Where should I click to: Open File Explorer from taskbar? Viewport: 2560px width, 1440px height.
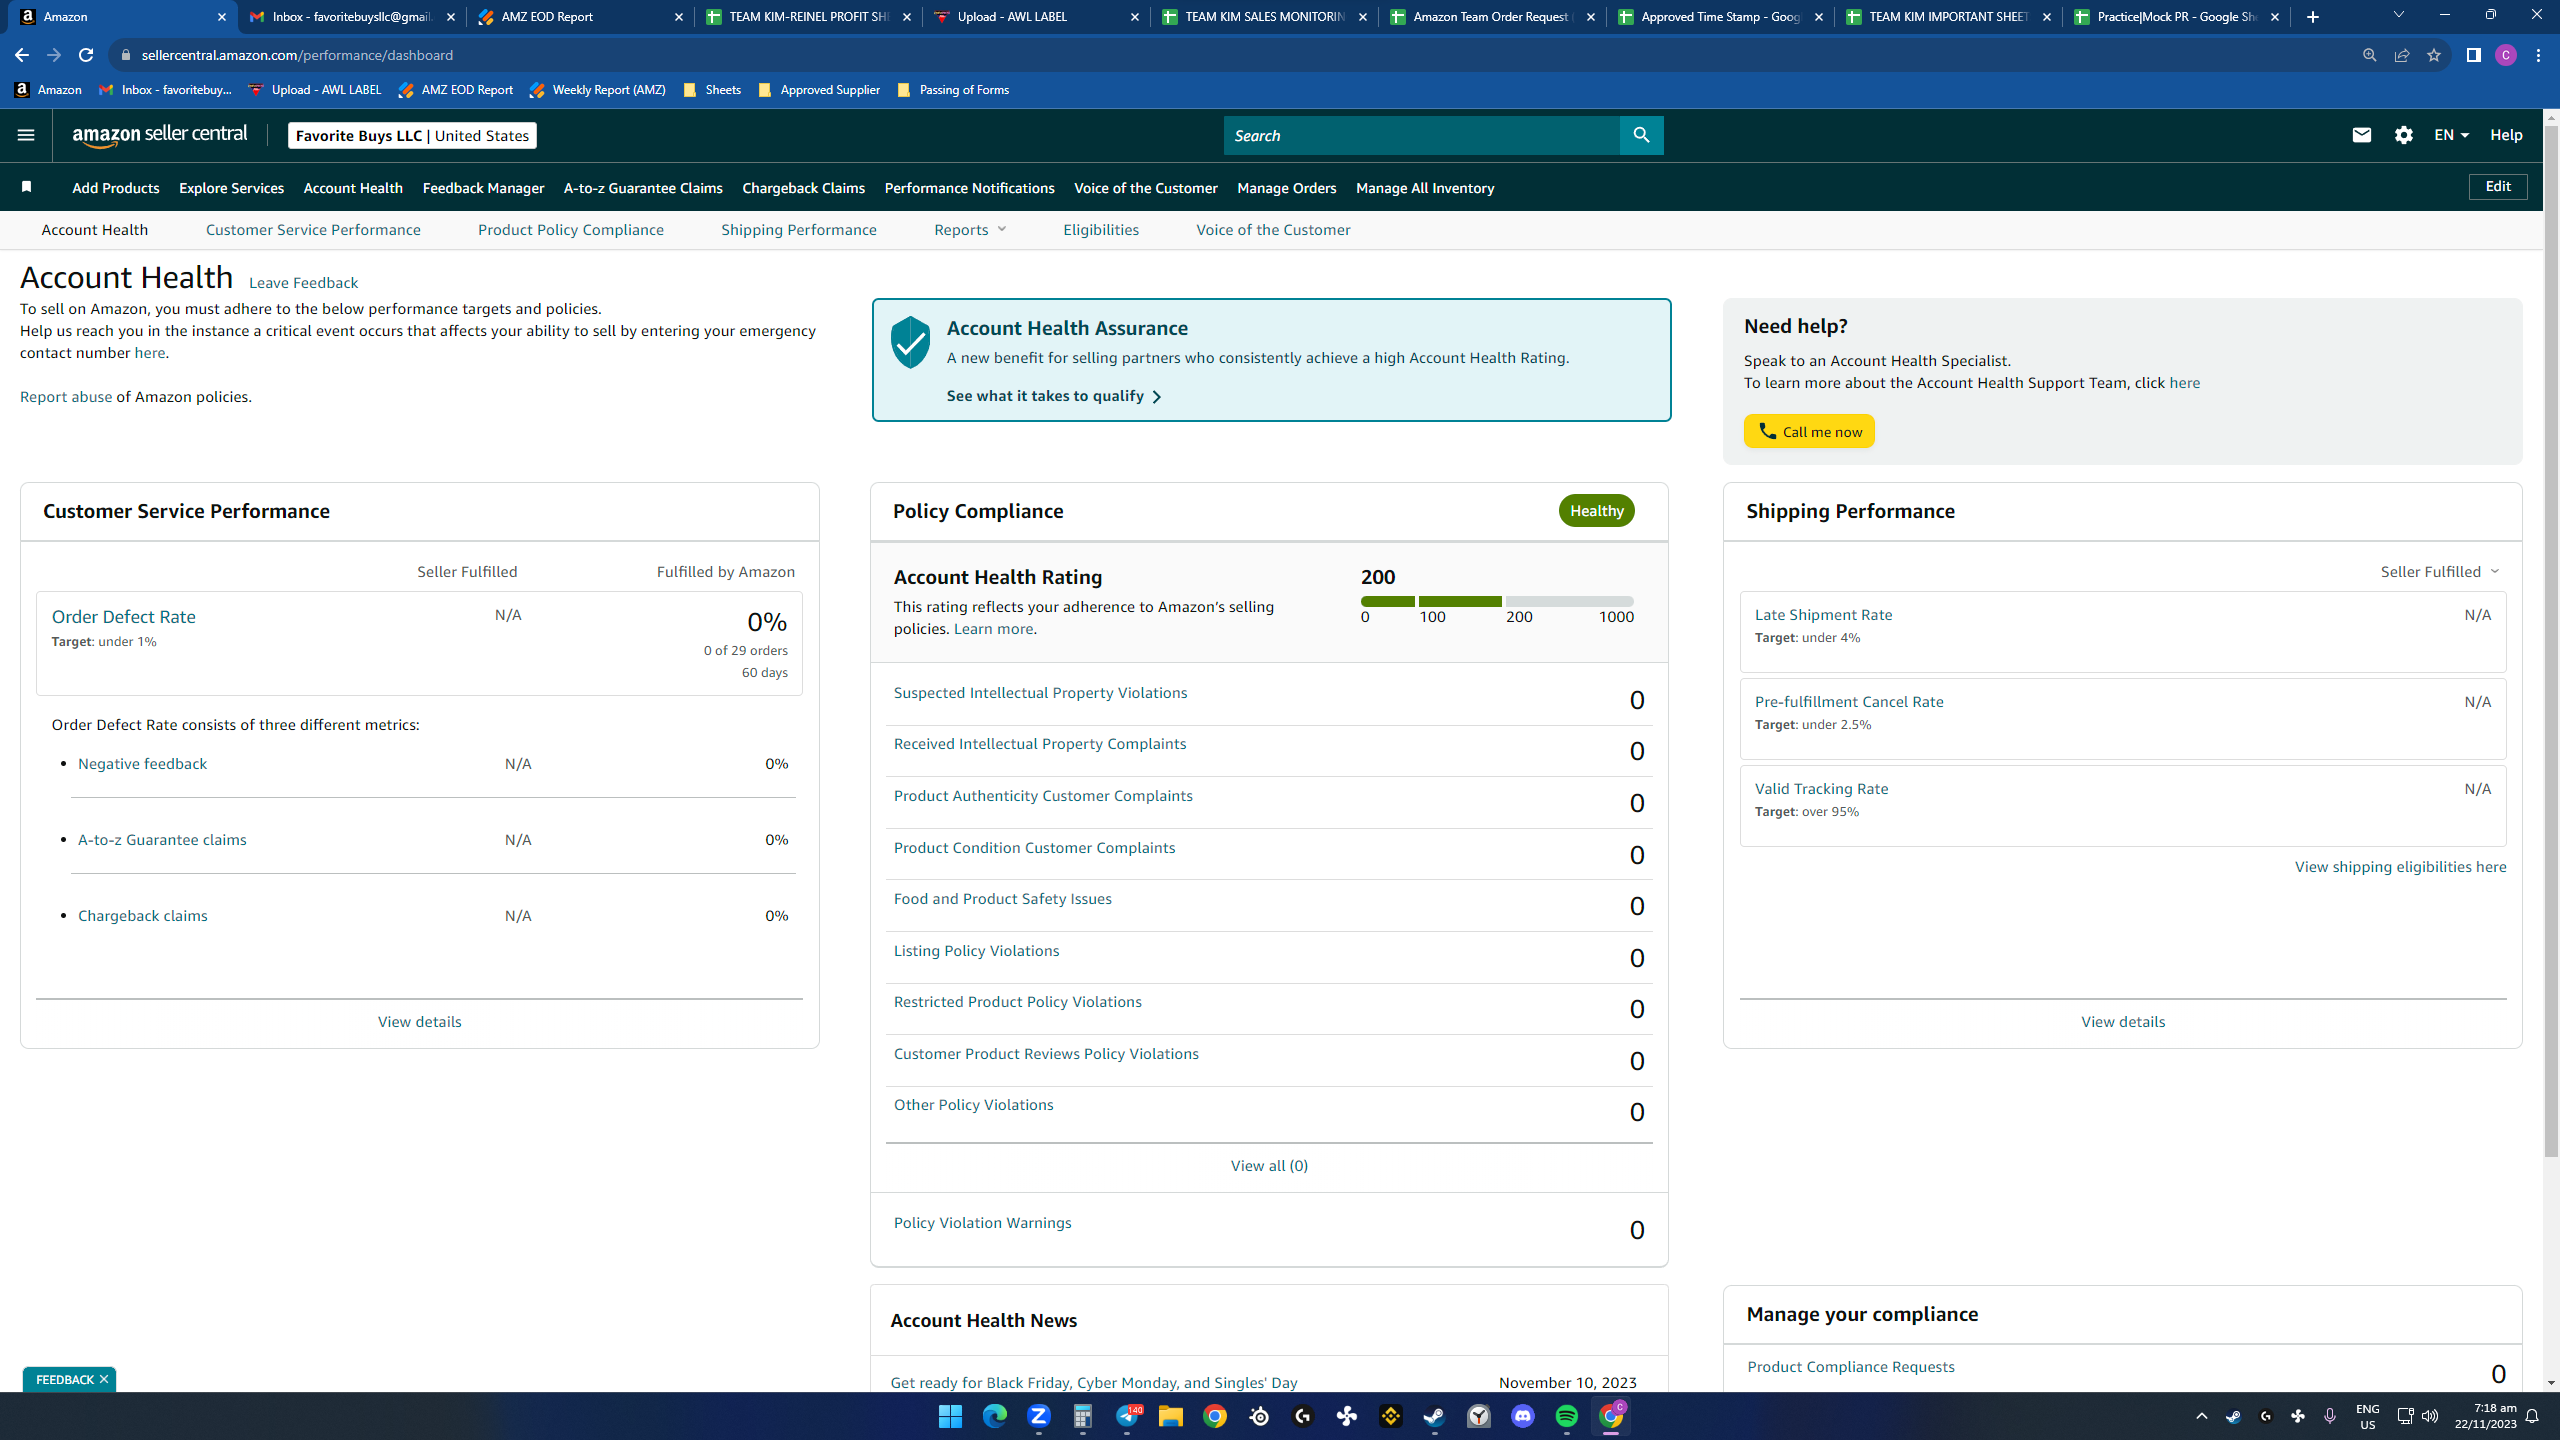1170,1416
